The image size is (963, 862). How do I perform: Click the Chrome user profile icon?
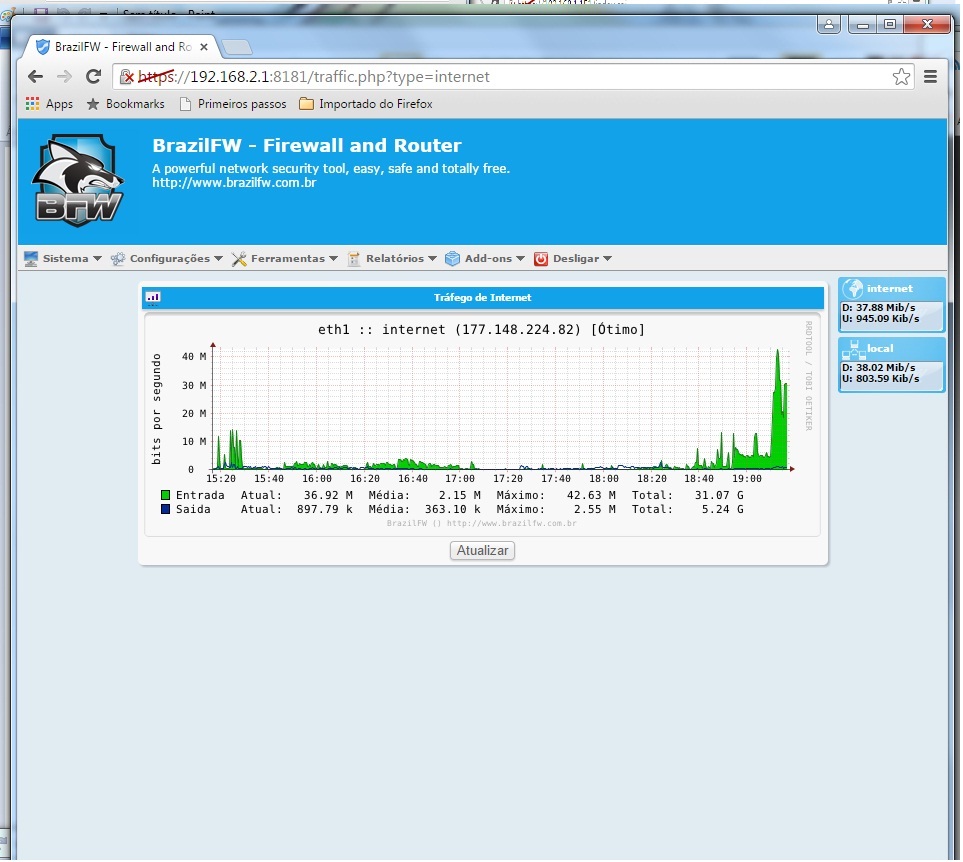tap(828, 25)
